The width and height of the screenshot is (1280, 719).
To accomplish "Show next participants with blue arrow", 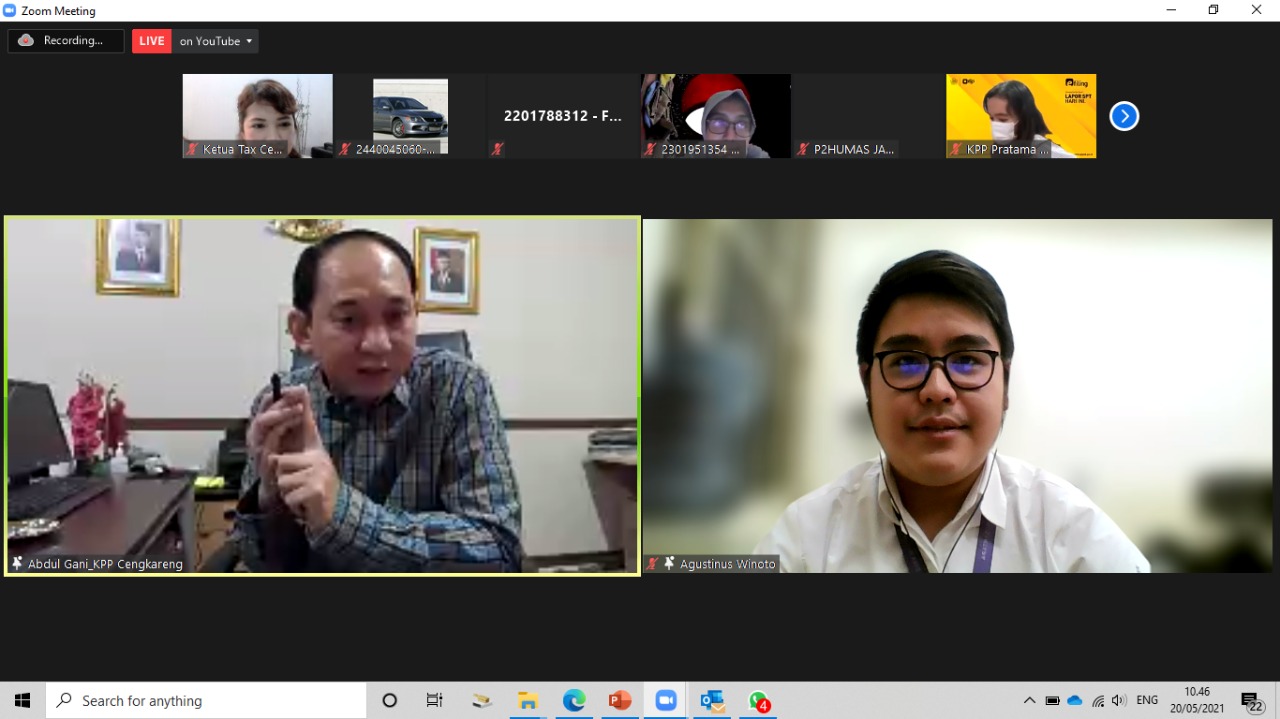I will pos(1124,116).
